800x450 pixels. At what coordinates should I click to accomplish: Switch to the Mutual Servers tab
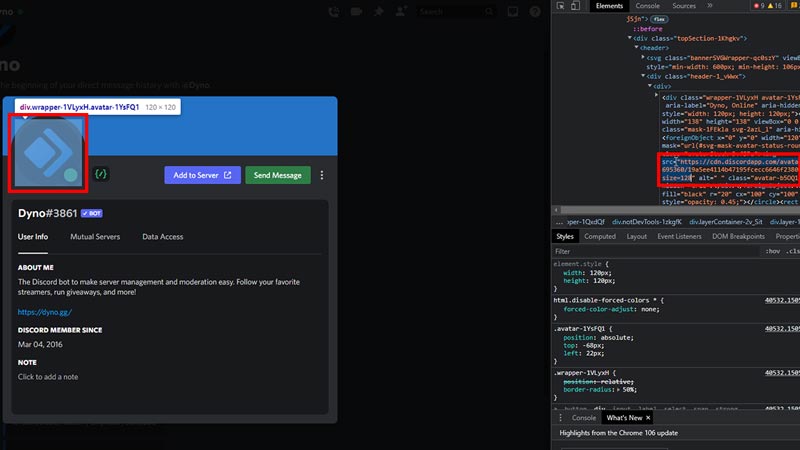tap(95, 237)
